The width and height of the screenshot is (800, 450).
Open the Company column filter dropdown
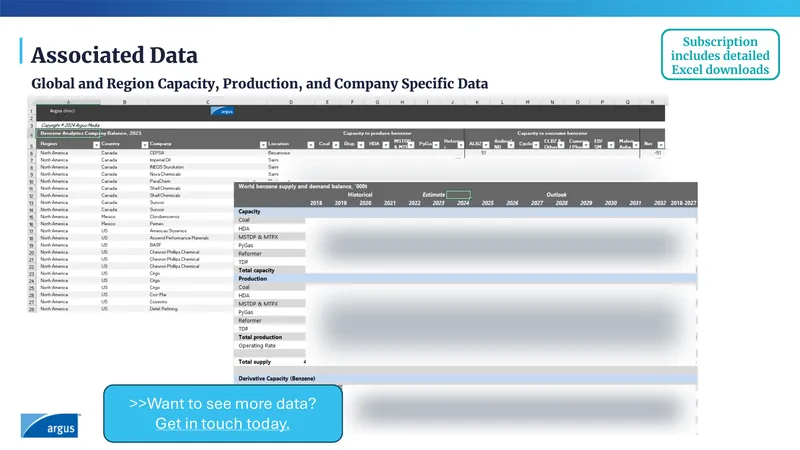point(263,145)
